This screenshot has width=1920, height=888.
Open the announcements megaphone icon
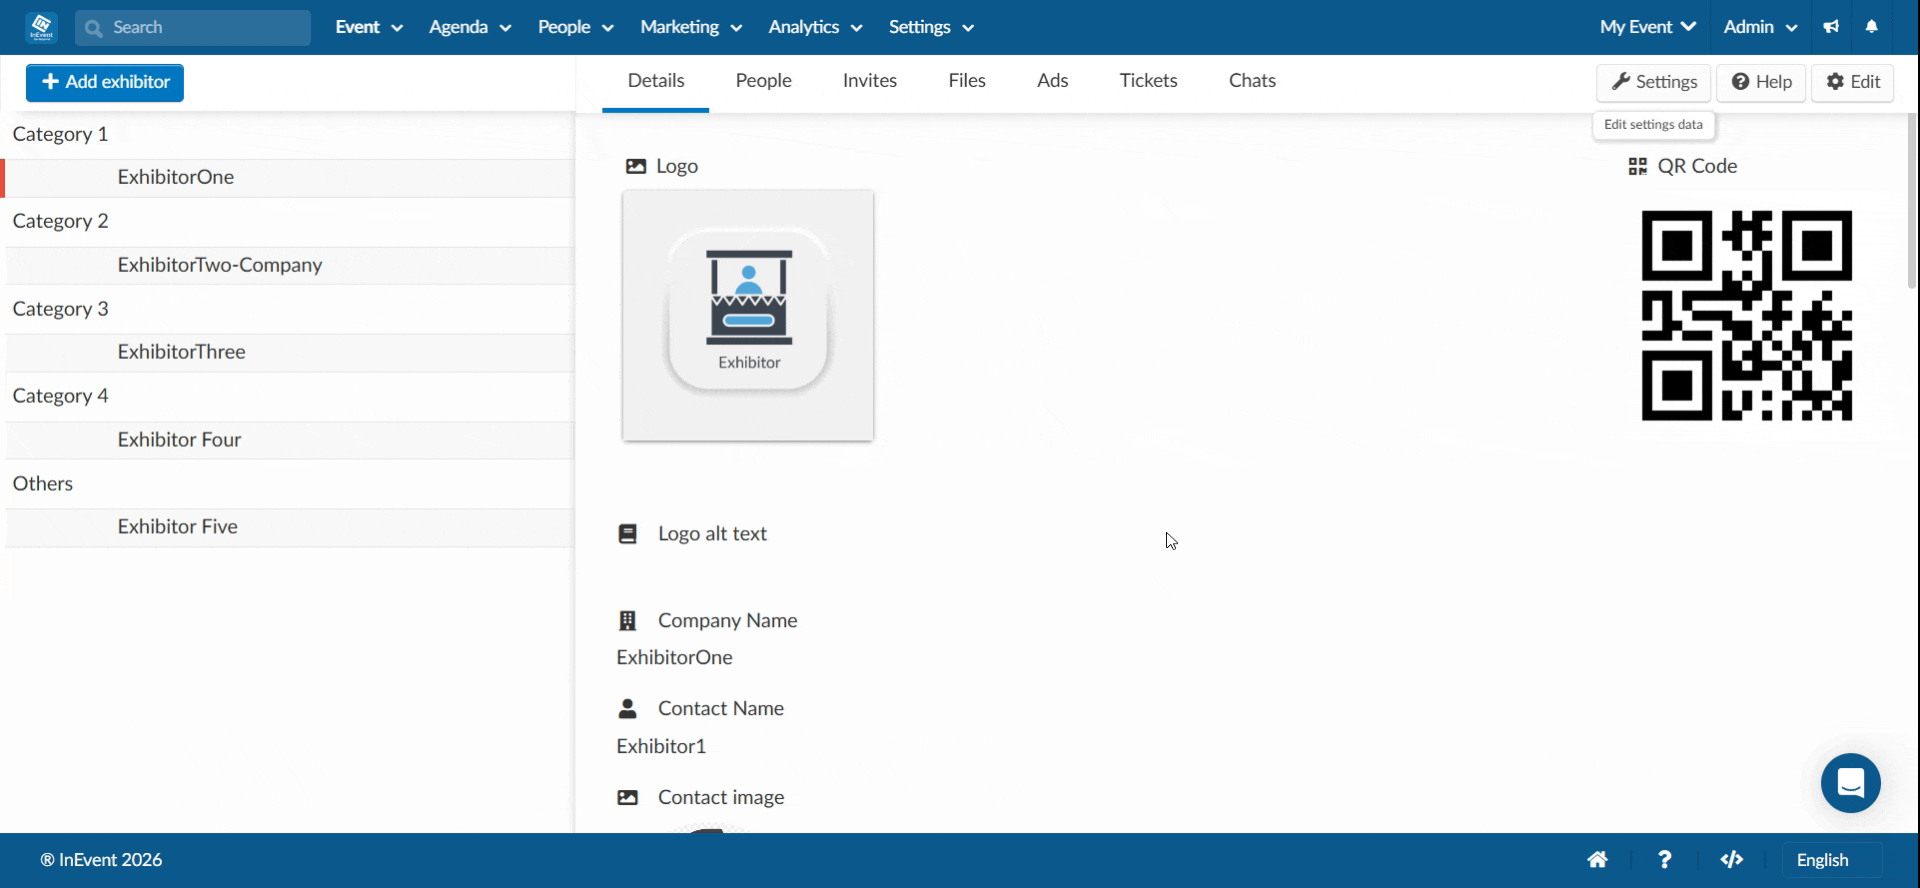(x=1831, y=27)
